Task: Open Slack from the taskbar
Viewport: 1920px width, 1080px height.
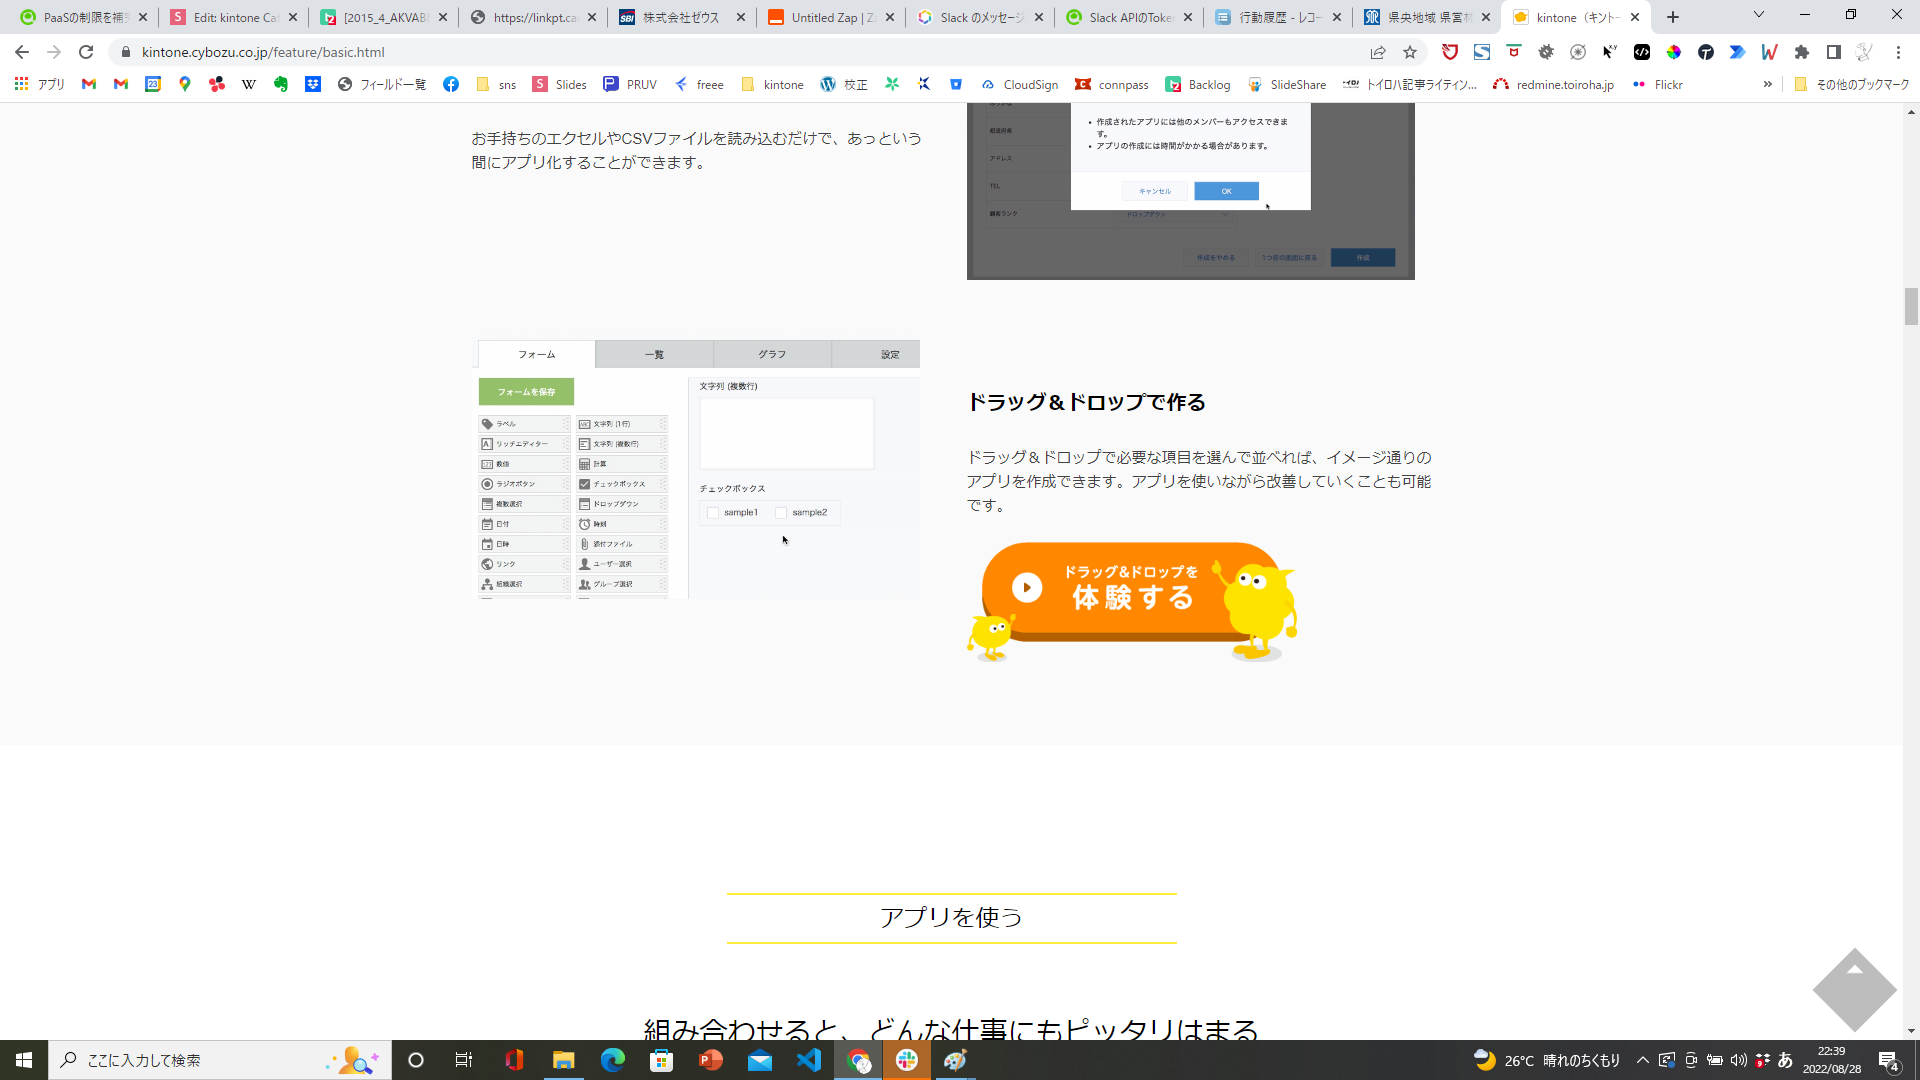Action: click(907, 1060)
